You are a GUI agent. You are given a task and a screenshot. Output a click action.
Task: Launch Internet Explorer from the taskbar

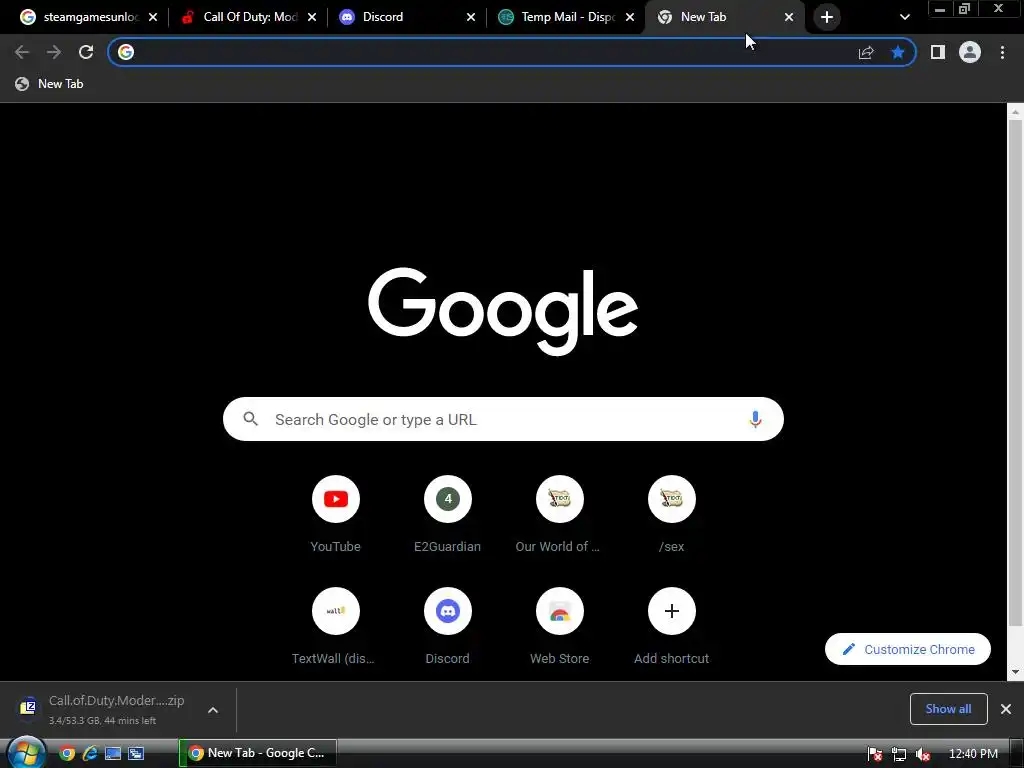90,753
